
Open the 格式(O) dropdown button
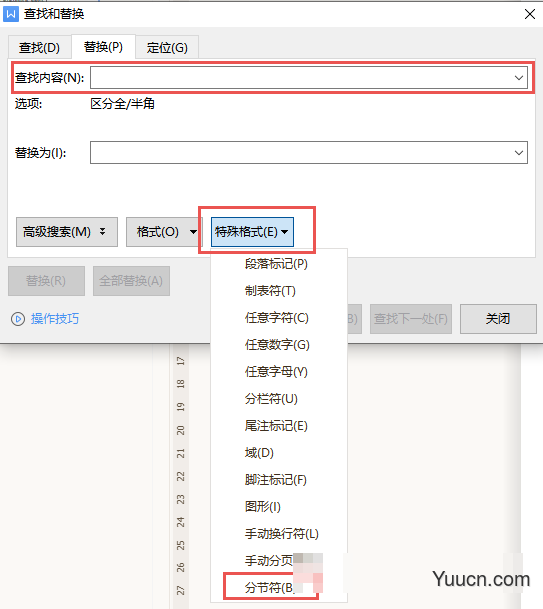coord(164,232)
